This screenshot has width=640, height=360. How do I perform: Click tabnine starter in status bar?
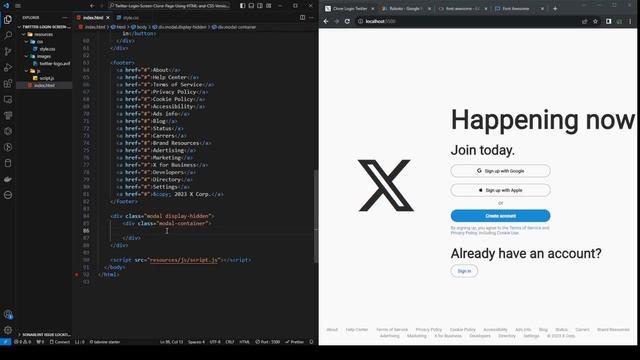(104, 342)
